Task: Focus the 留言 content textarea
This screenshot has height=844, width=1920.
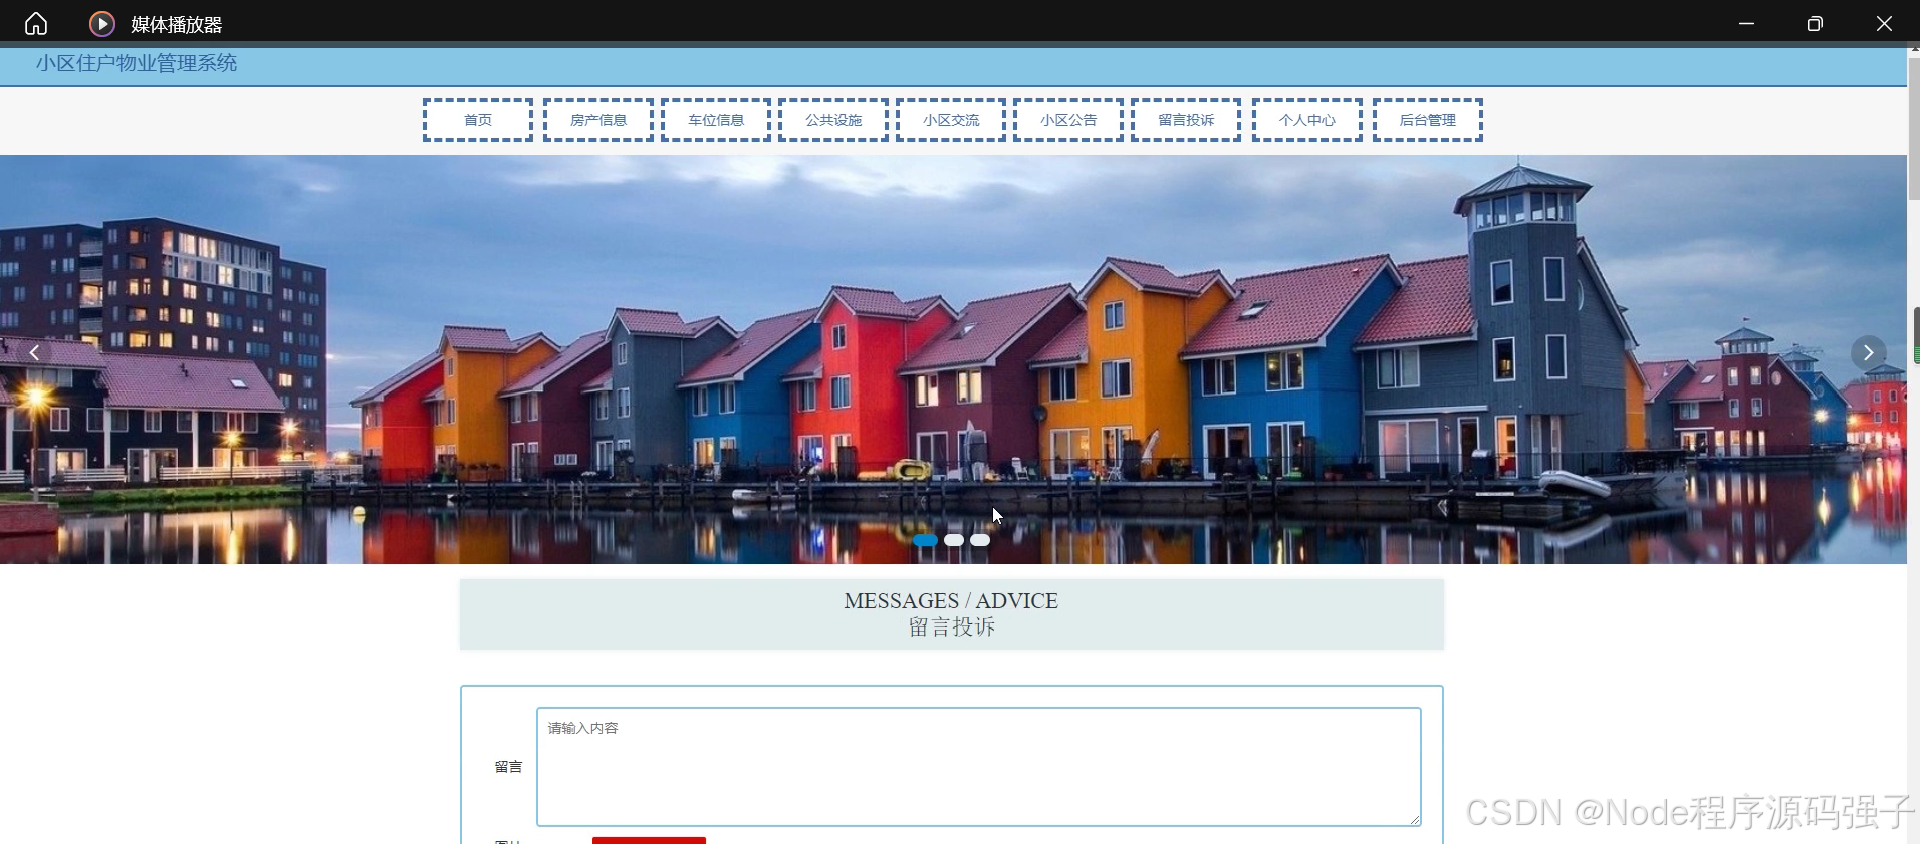Action: pos(979,767)
